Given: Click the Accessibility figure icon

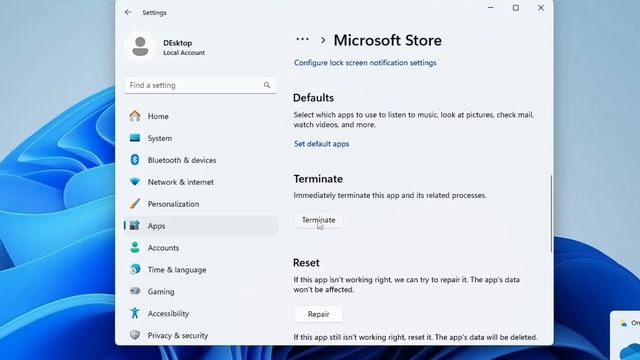Looking at the screenshot, I should [x=135, y=313].
